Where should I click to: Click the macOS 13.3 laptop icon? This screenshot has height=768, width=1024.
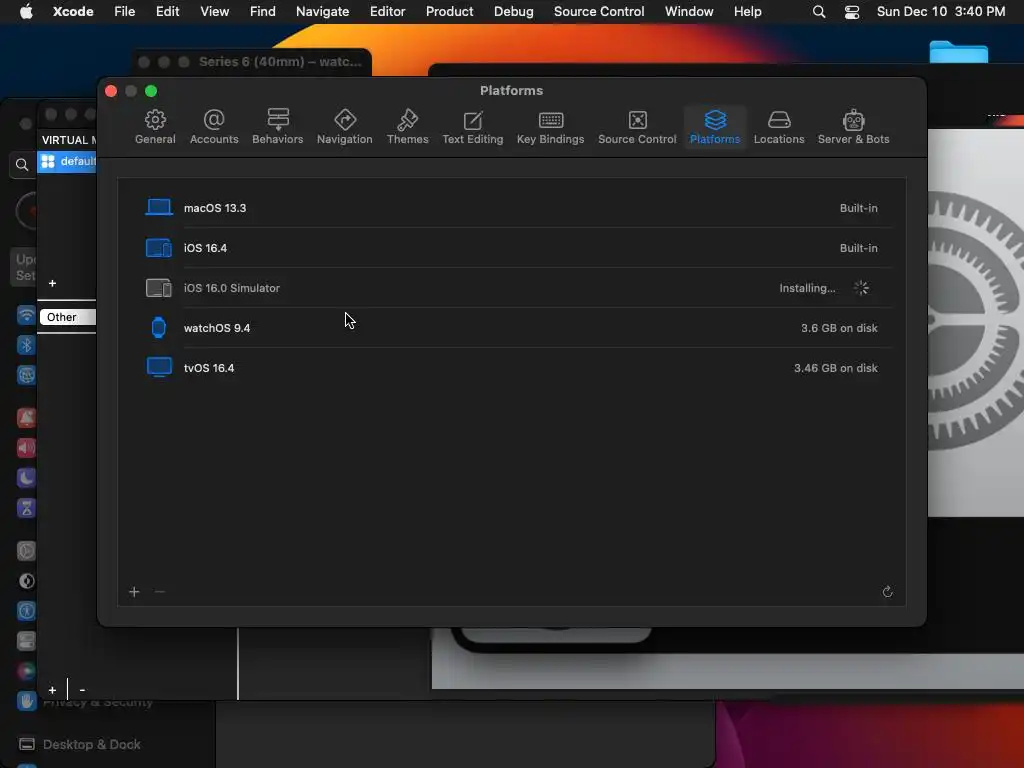[x=159, y=208]
